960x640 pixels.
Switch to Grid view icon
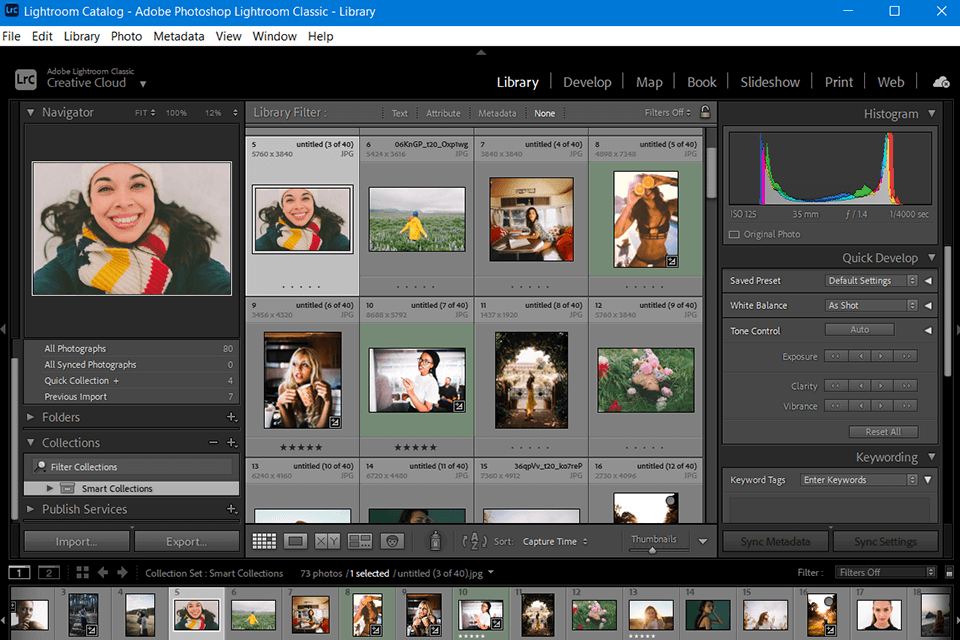point(264,541)
